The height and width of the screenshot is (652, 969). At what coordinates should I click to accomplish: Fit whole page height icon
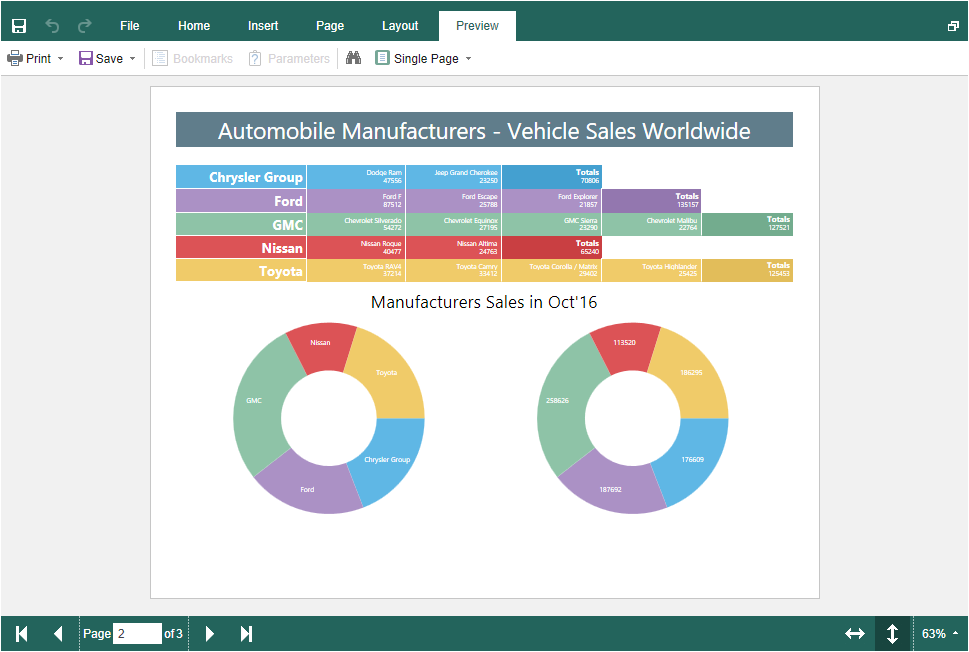click(x=892, y=633)
